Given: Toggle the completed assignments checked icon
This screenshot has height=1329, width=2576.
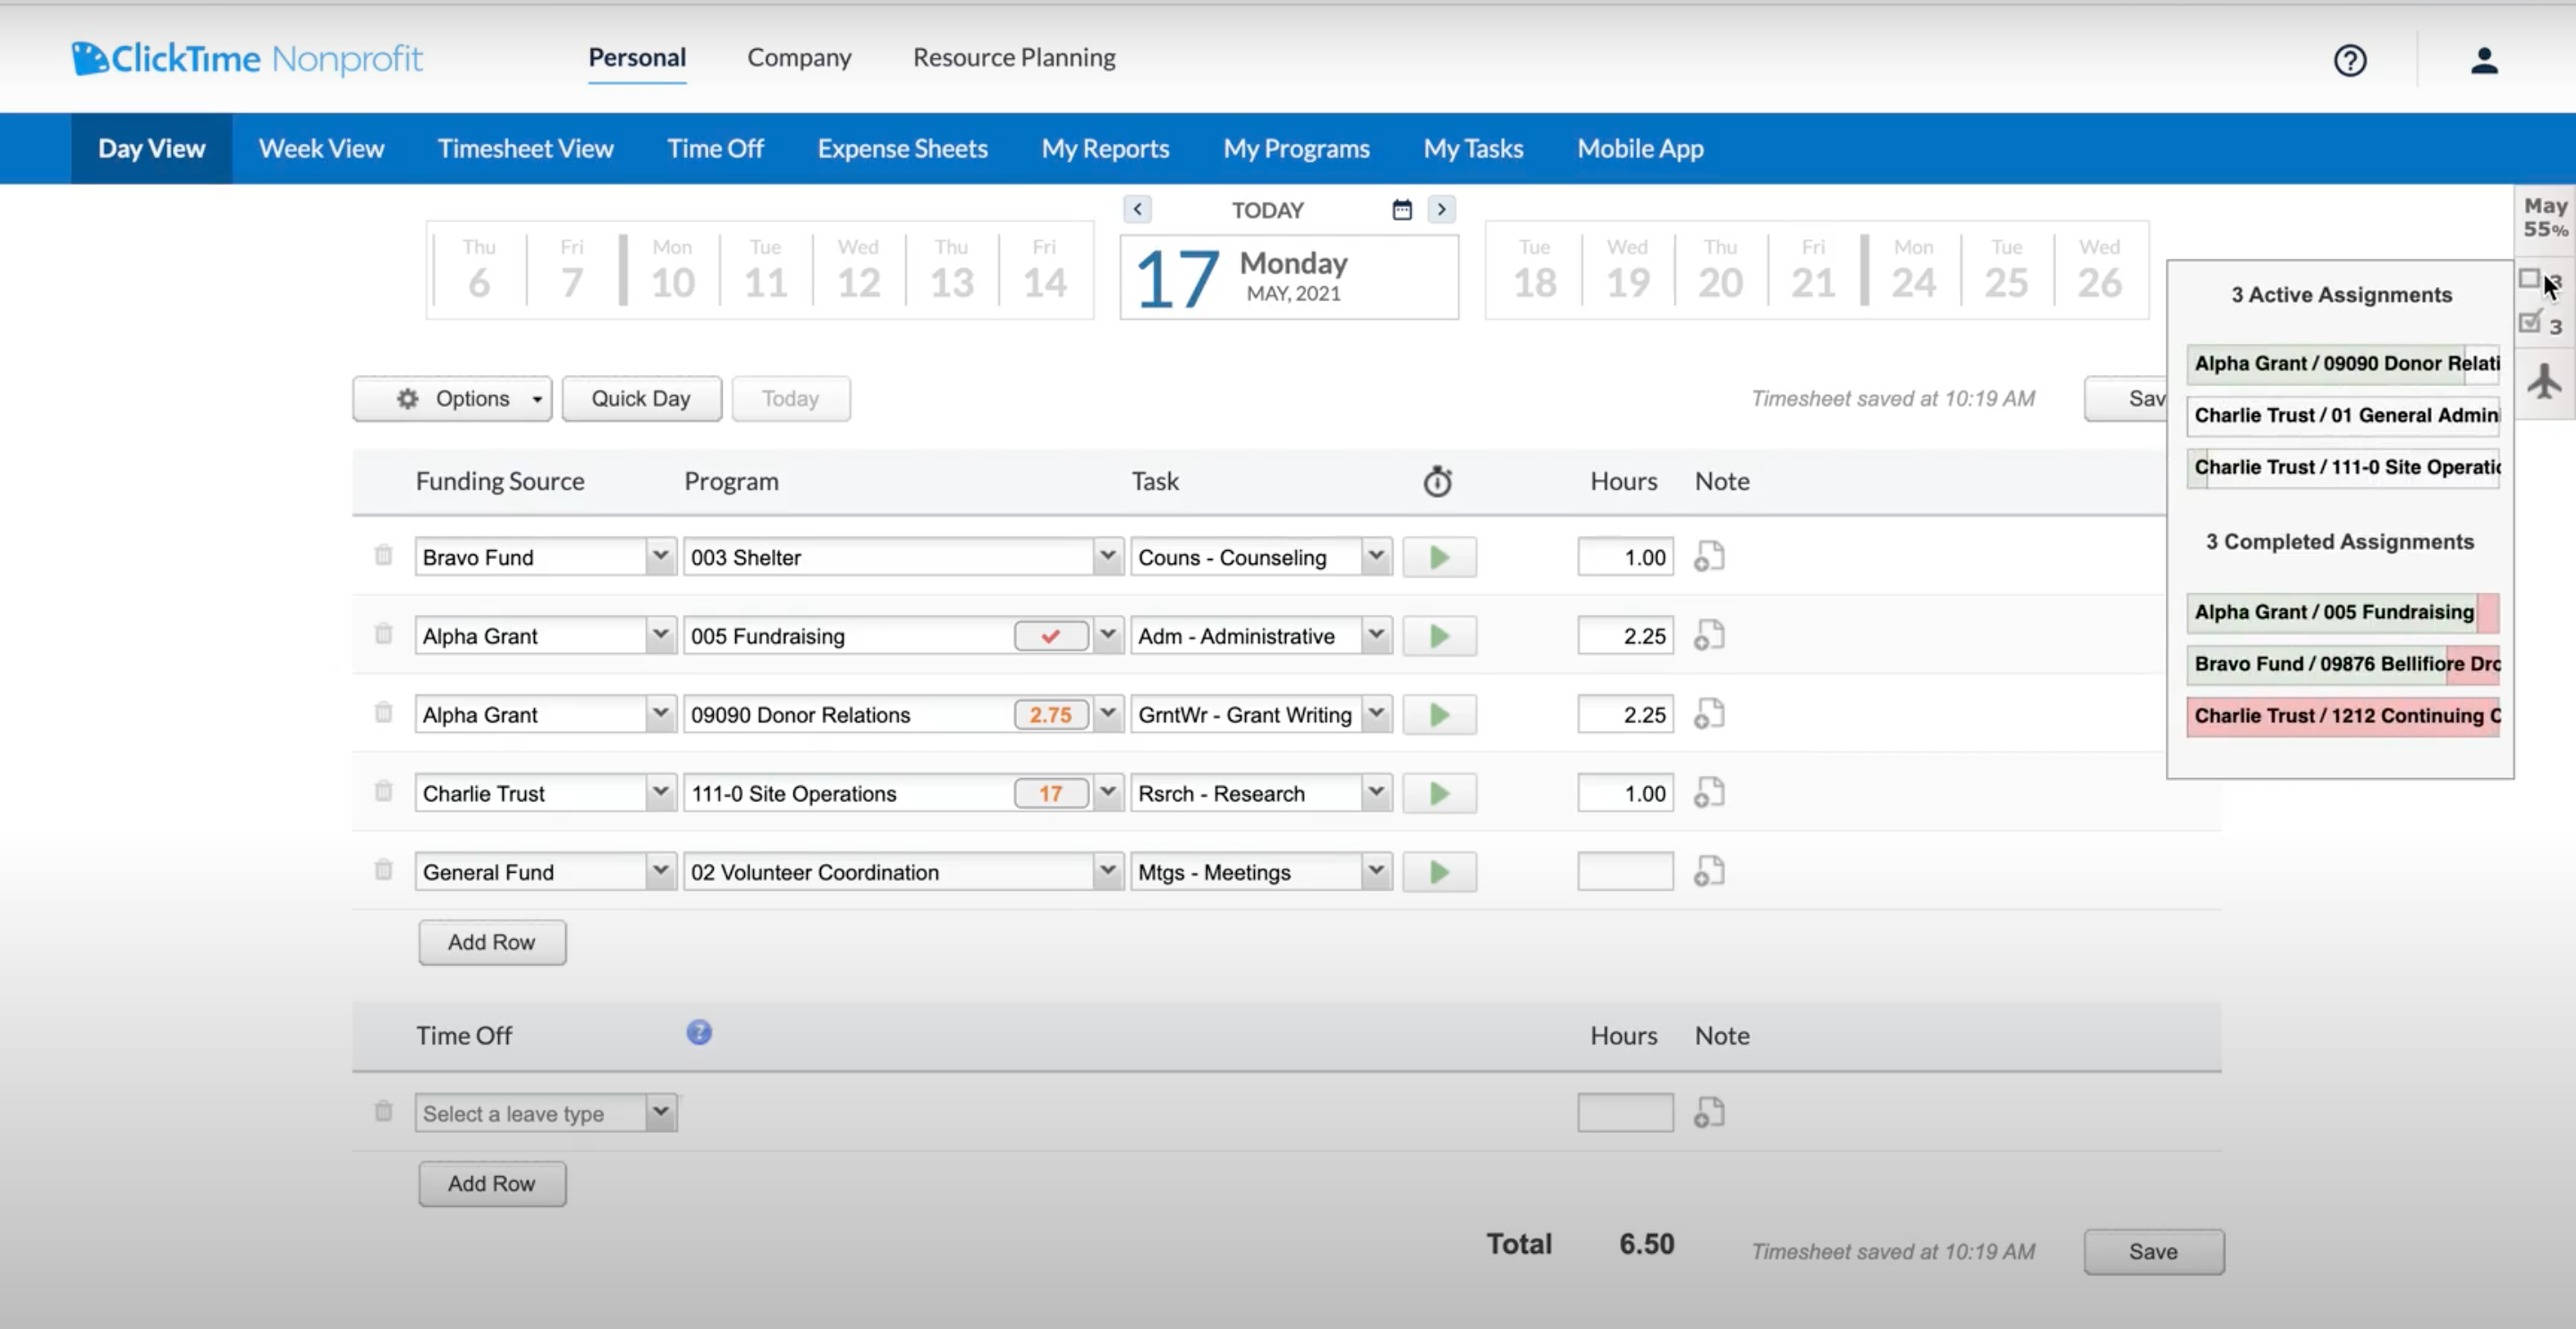Looking at the screenshot, I should pyautogui.click(x=2531, y=323).
